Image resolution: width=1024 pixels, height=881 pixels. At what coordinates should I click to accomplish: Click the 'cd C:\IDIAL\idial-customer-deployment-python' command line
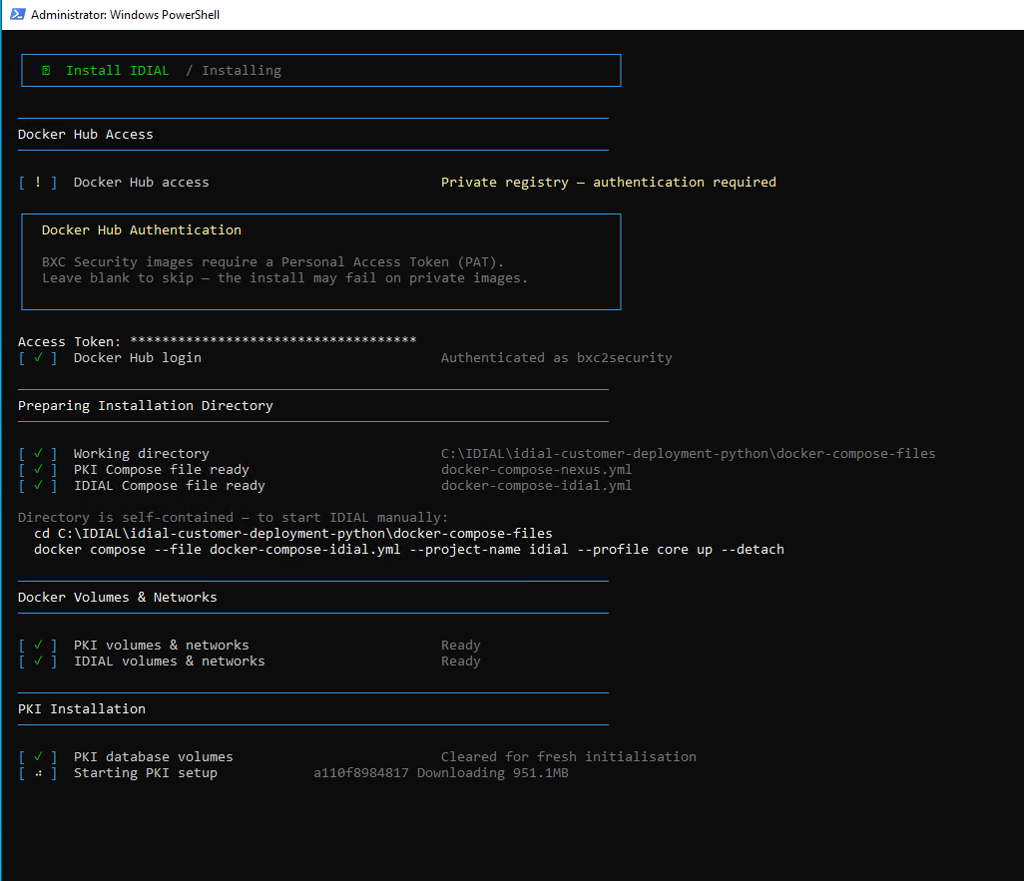293,534
